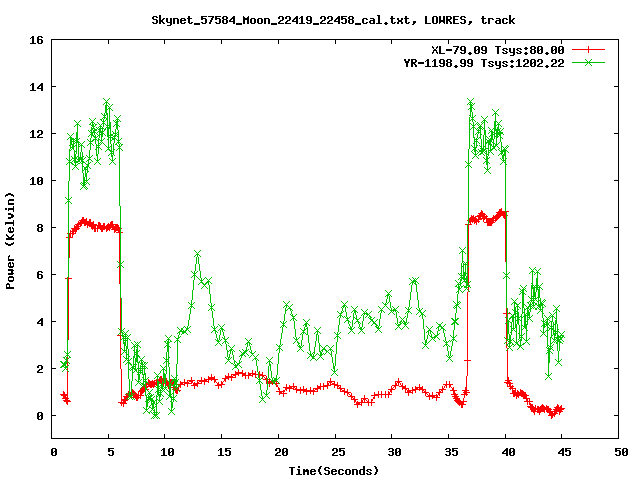Click the y-axis tick label 8
This screenshot has height=480, width=640.
[40, 228]
